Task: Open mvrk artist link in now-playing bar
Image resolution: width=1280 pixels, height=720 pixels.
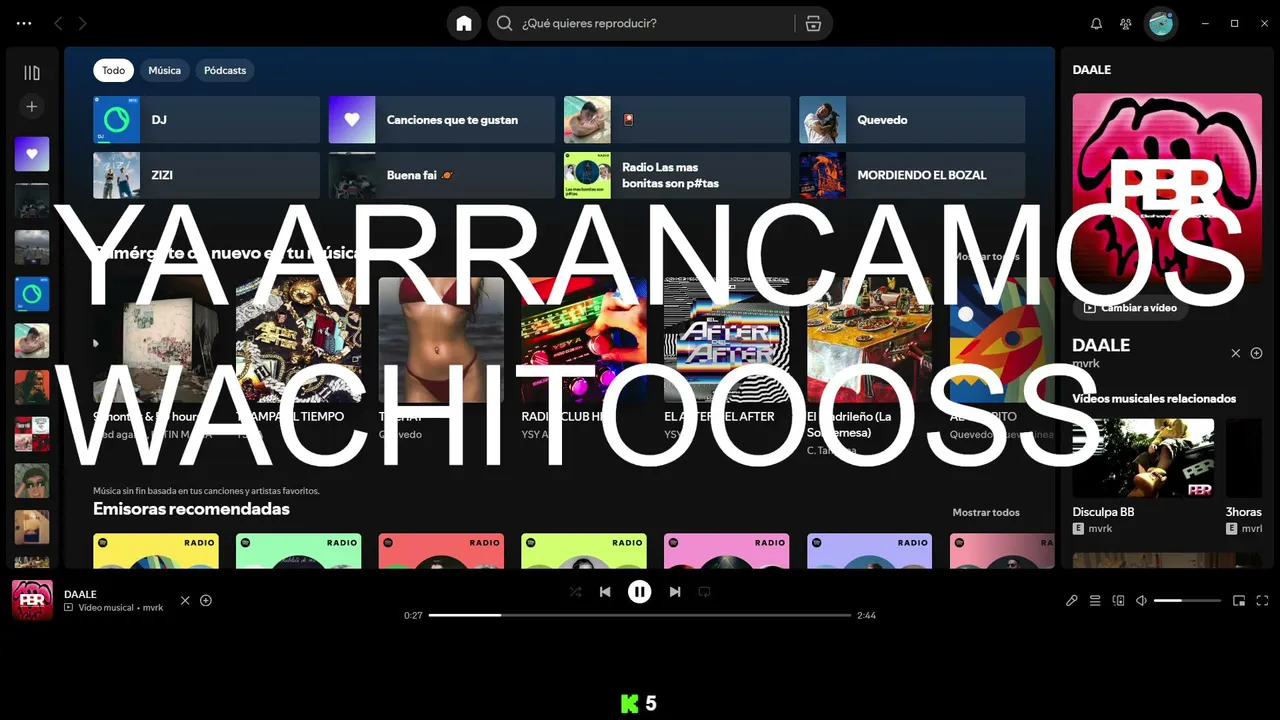Action: pyautogui.click(x=153, y=608)
